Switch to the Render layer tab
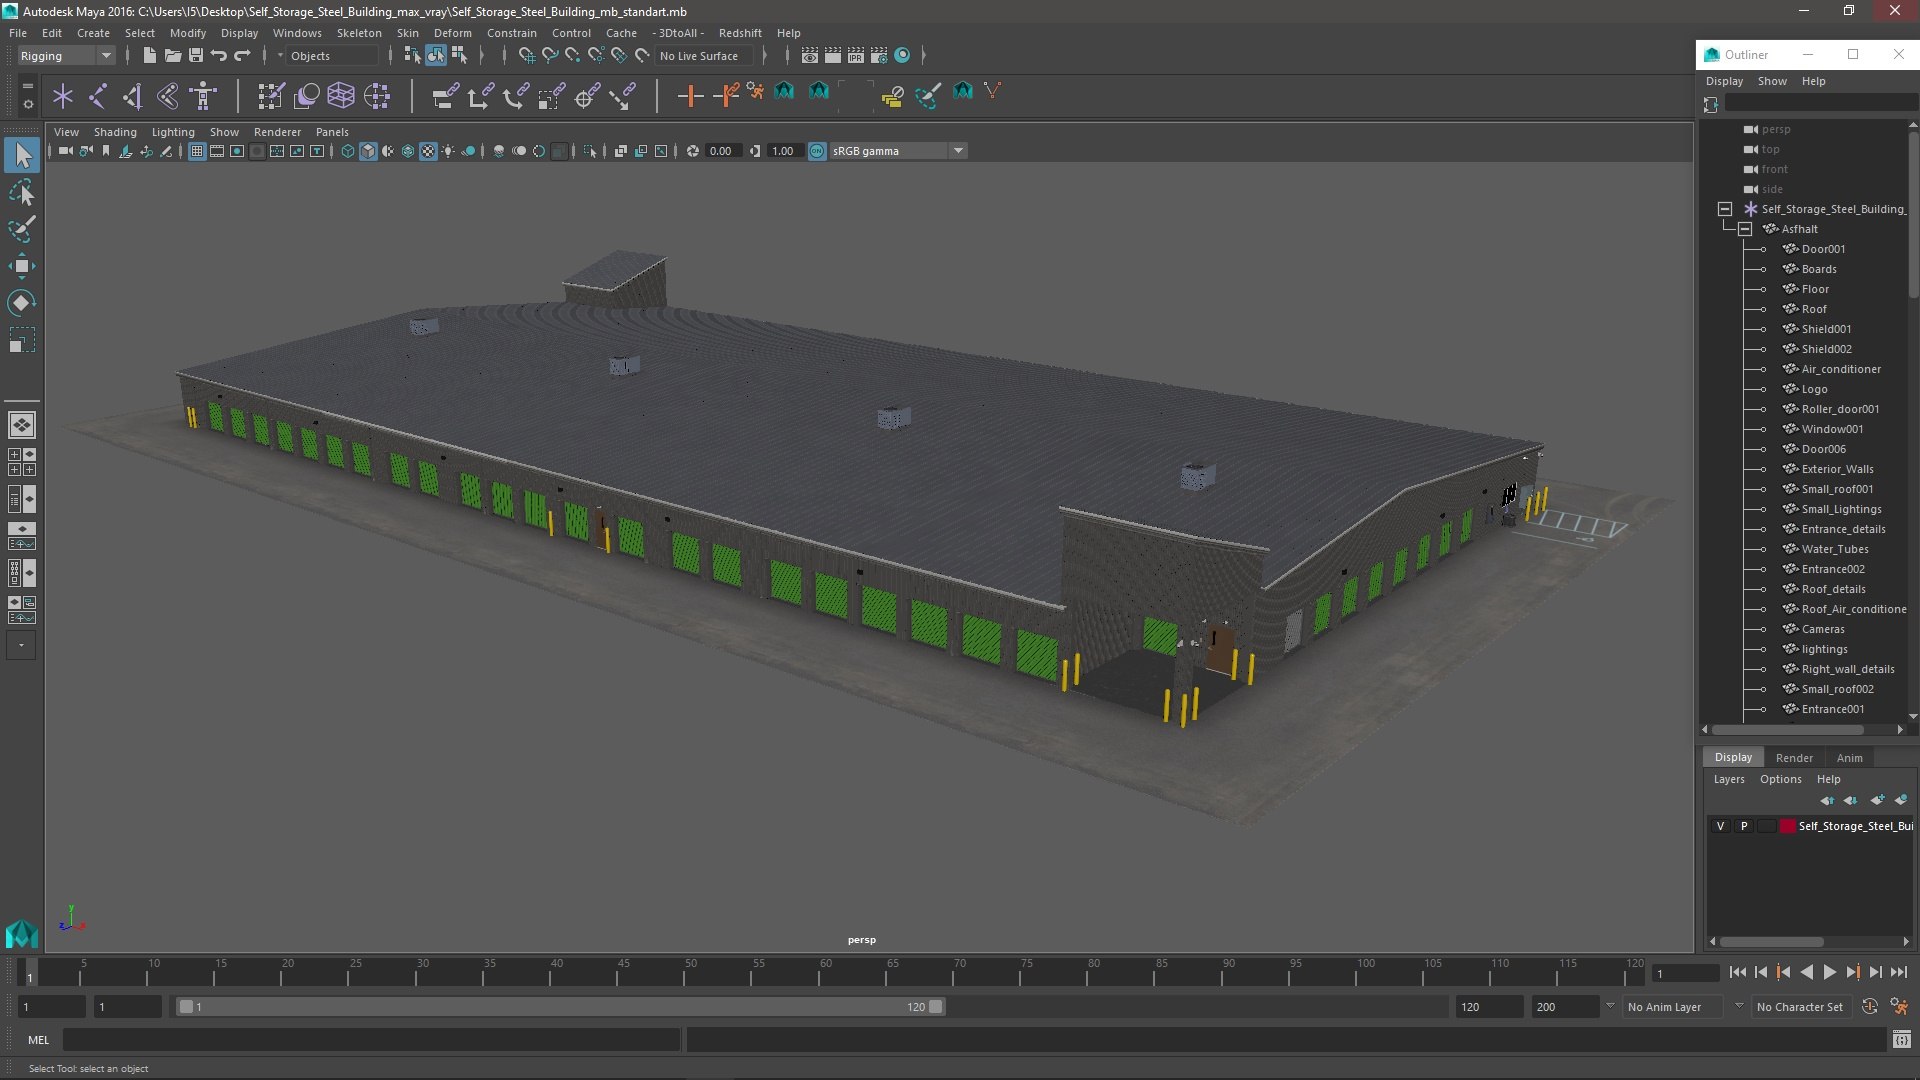 1794,758
